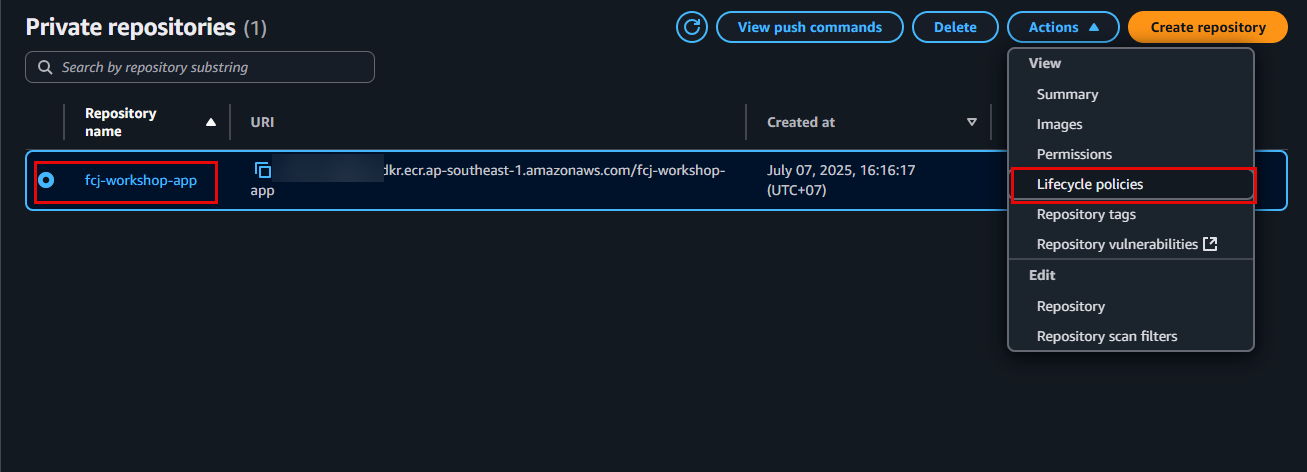Click the View push commands button

[809, 27]
